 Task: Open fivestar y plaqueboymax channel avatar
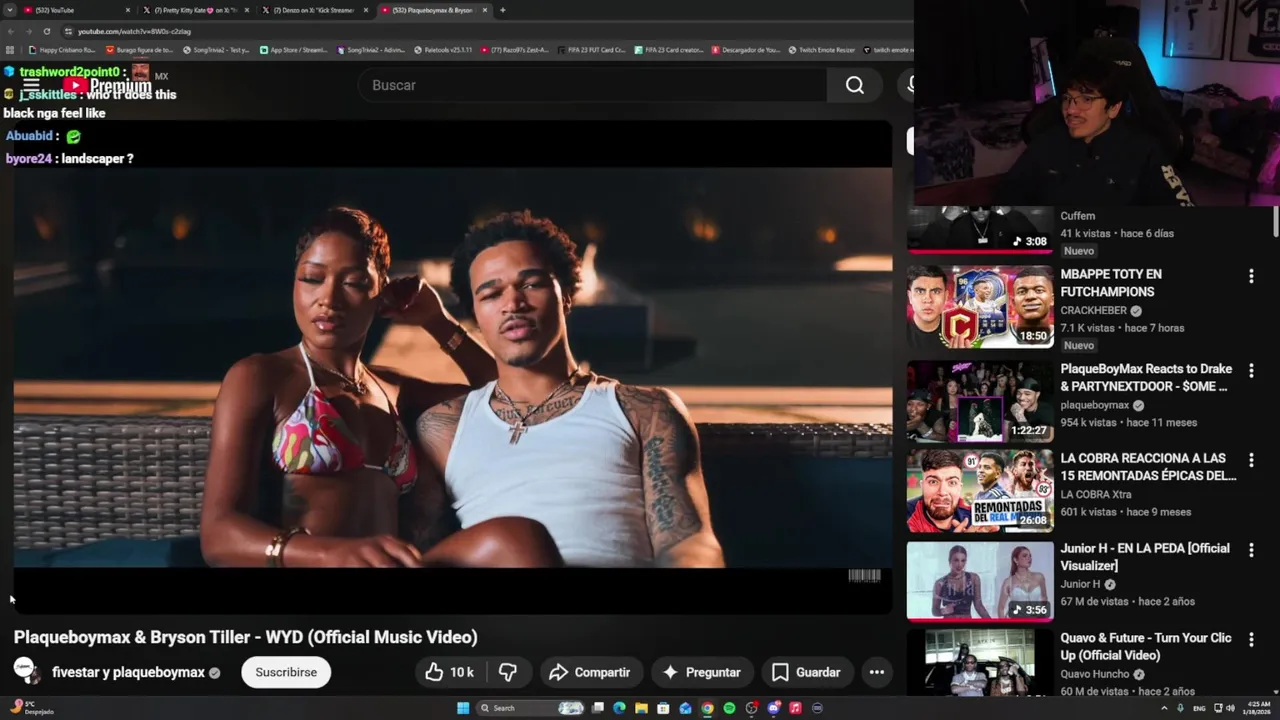point(26,671)
